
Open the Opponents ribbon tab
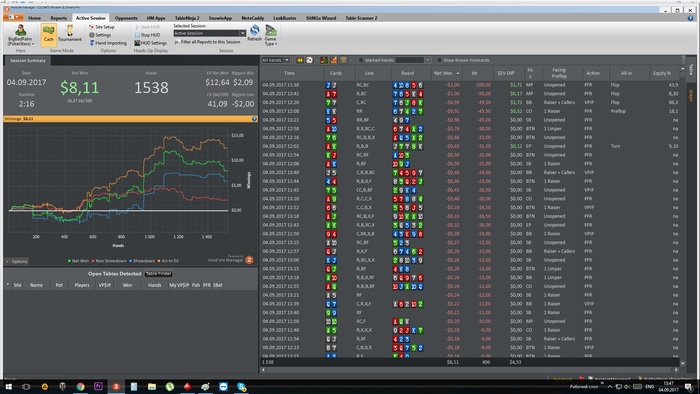(x=126, y=18)
